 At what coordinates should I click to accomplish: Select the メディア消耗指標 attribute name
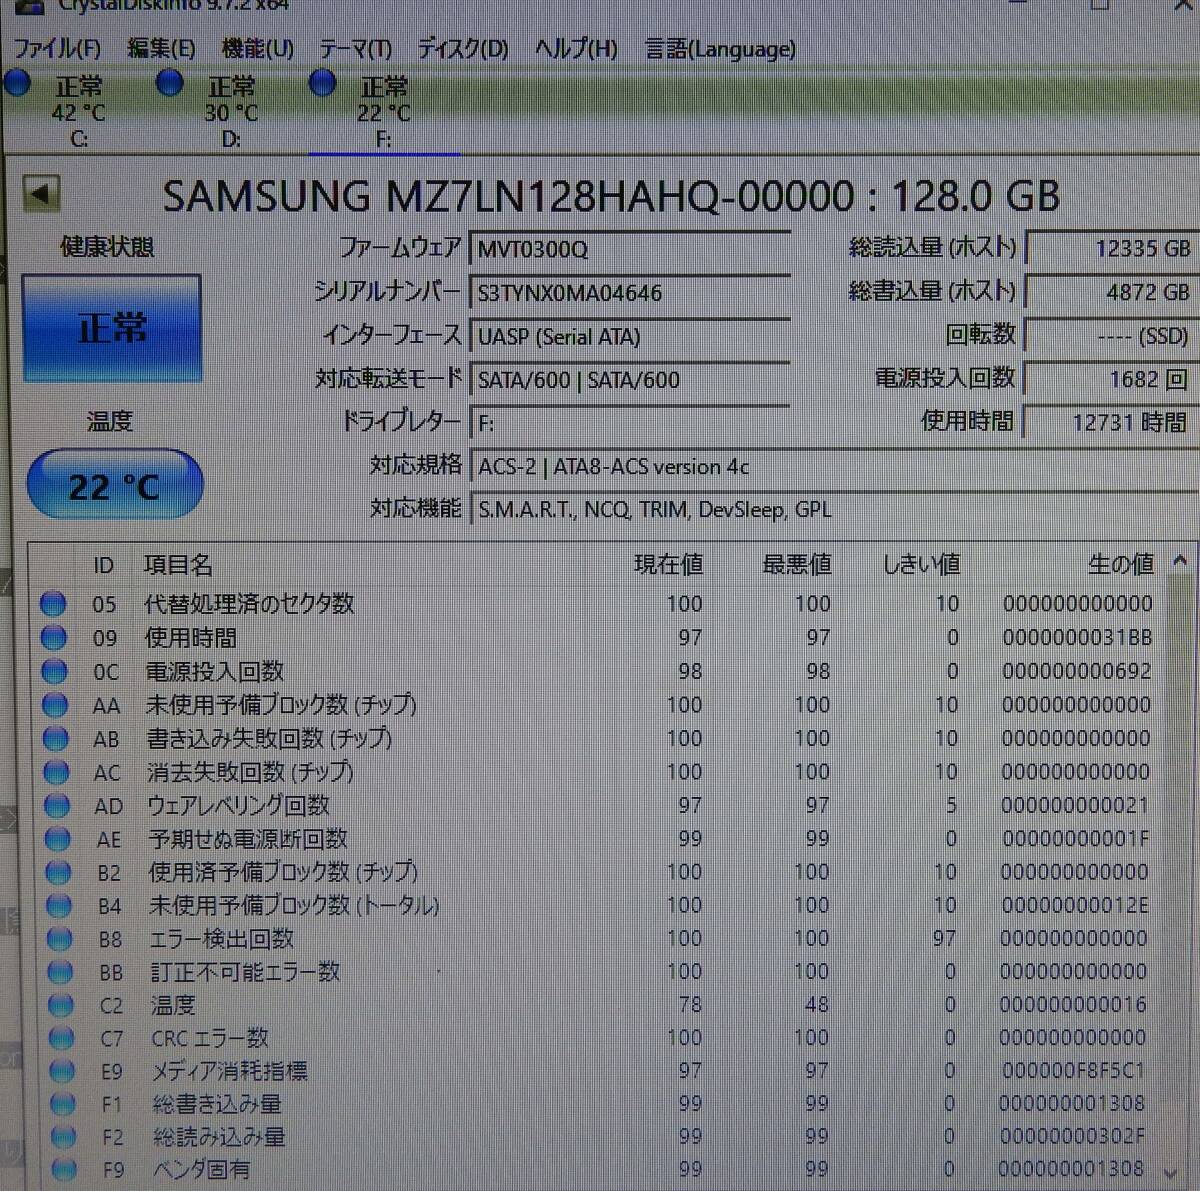229,1071
